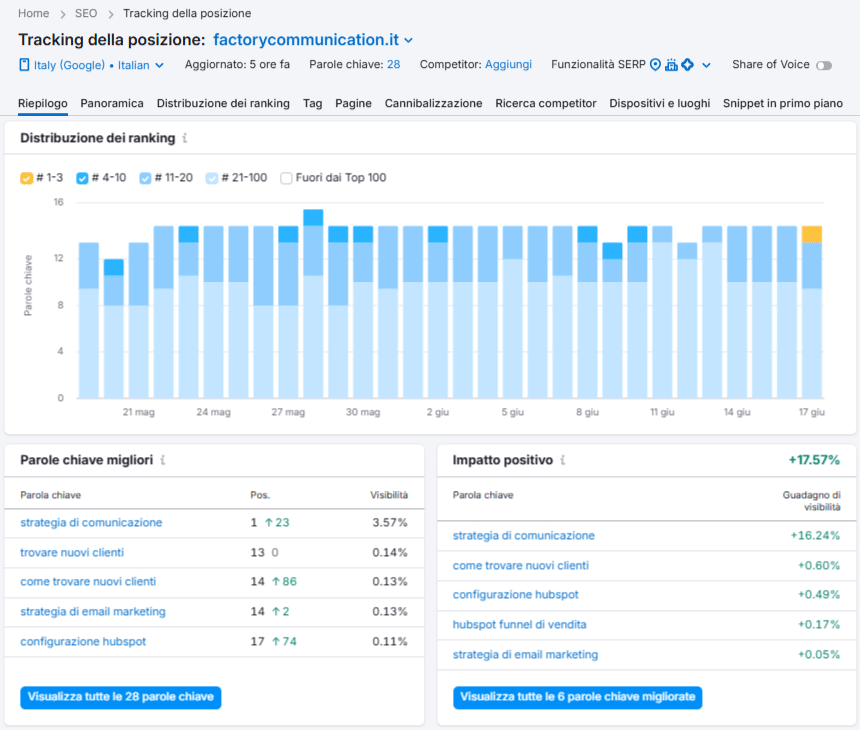This screenshot has width=860, height=730.
Task: Open the Ricerca competitor tab
Action: pyautogui.click(x=546, y=103)
